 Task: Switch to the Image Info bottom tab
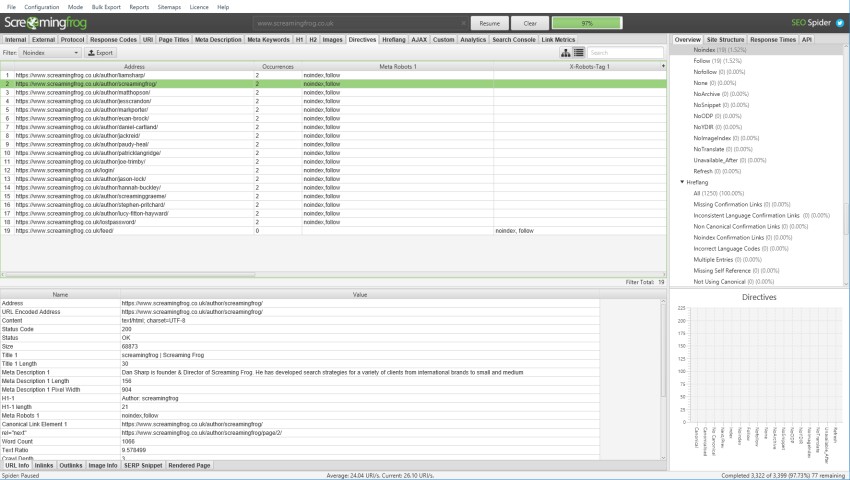click(102, 465)
